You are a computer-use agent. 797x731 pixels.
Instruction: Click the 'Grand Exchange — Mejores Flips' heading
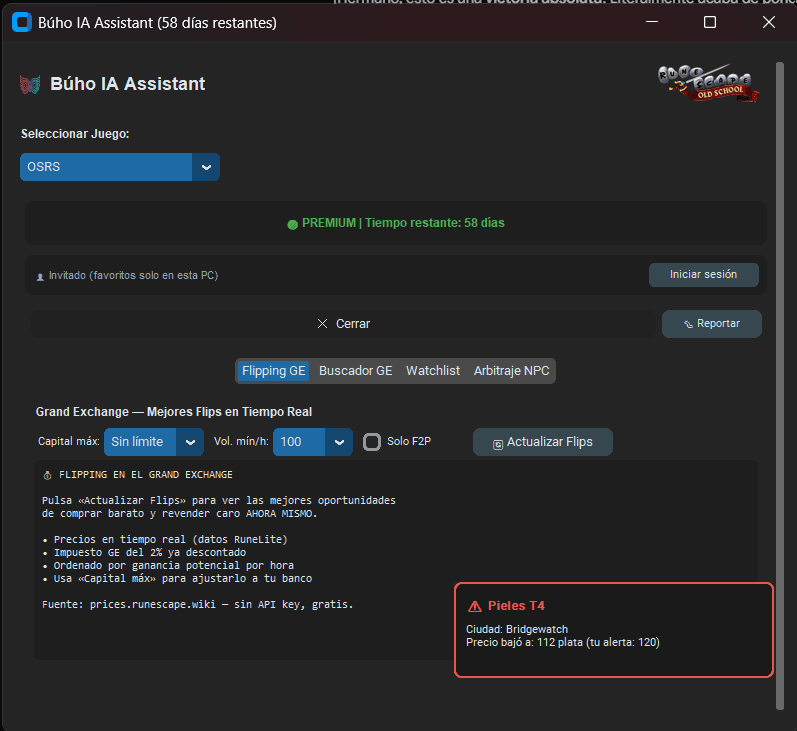coord(174,412)
